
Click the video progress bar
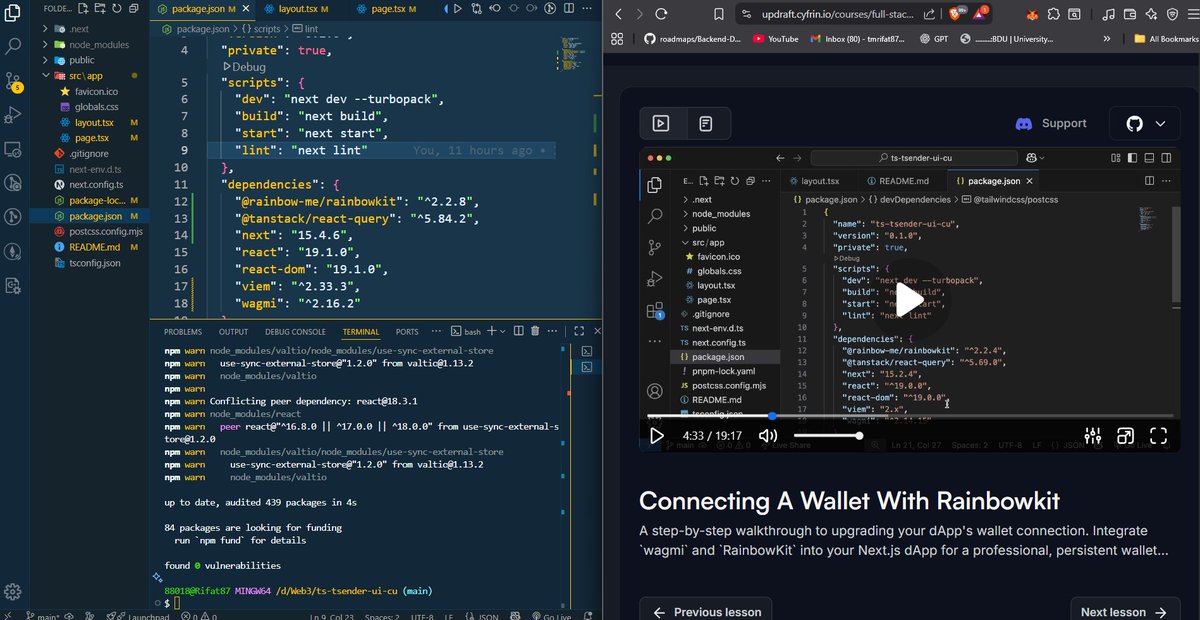point(910,416)
